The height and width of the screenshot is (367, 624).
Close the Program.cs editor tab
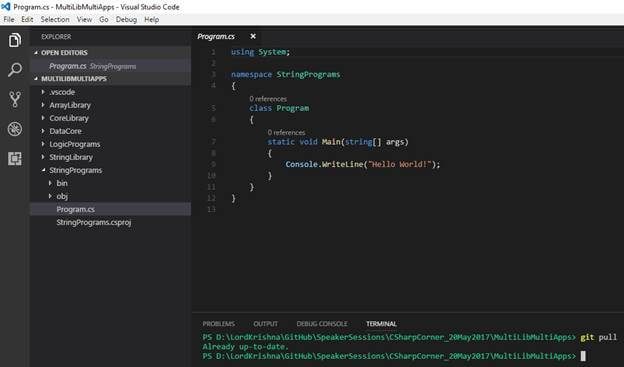[253, 36]
